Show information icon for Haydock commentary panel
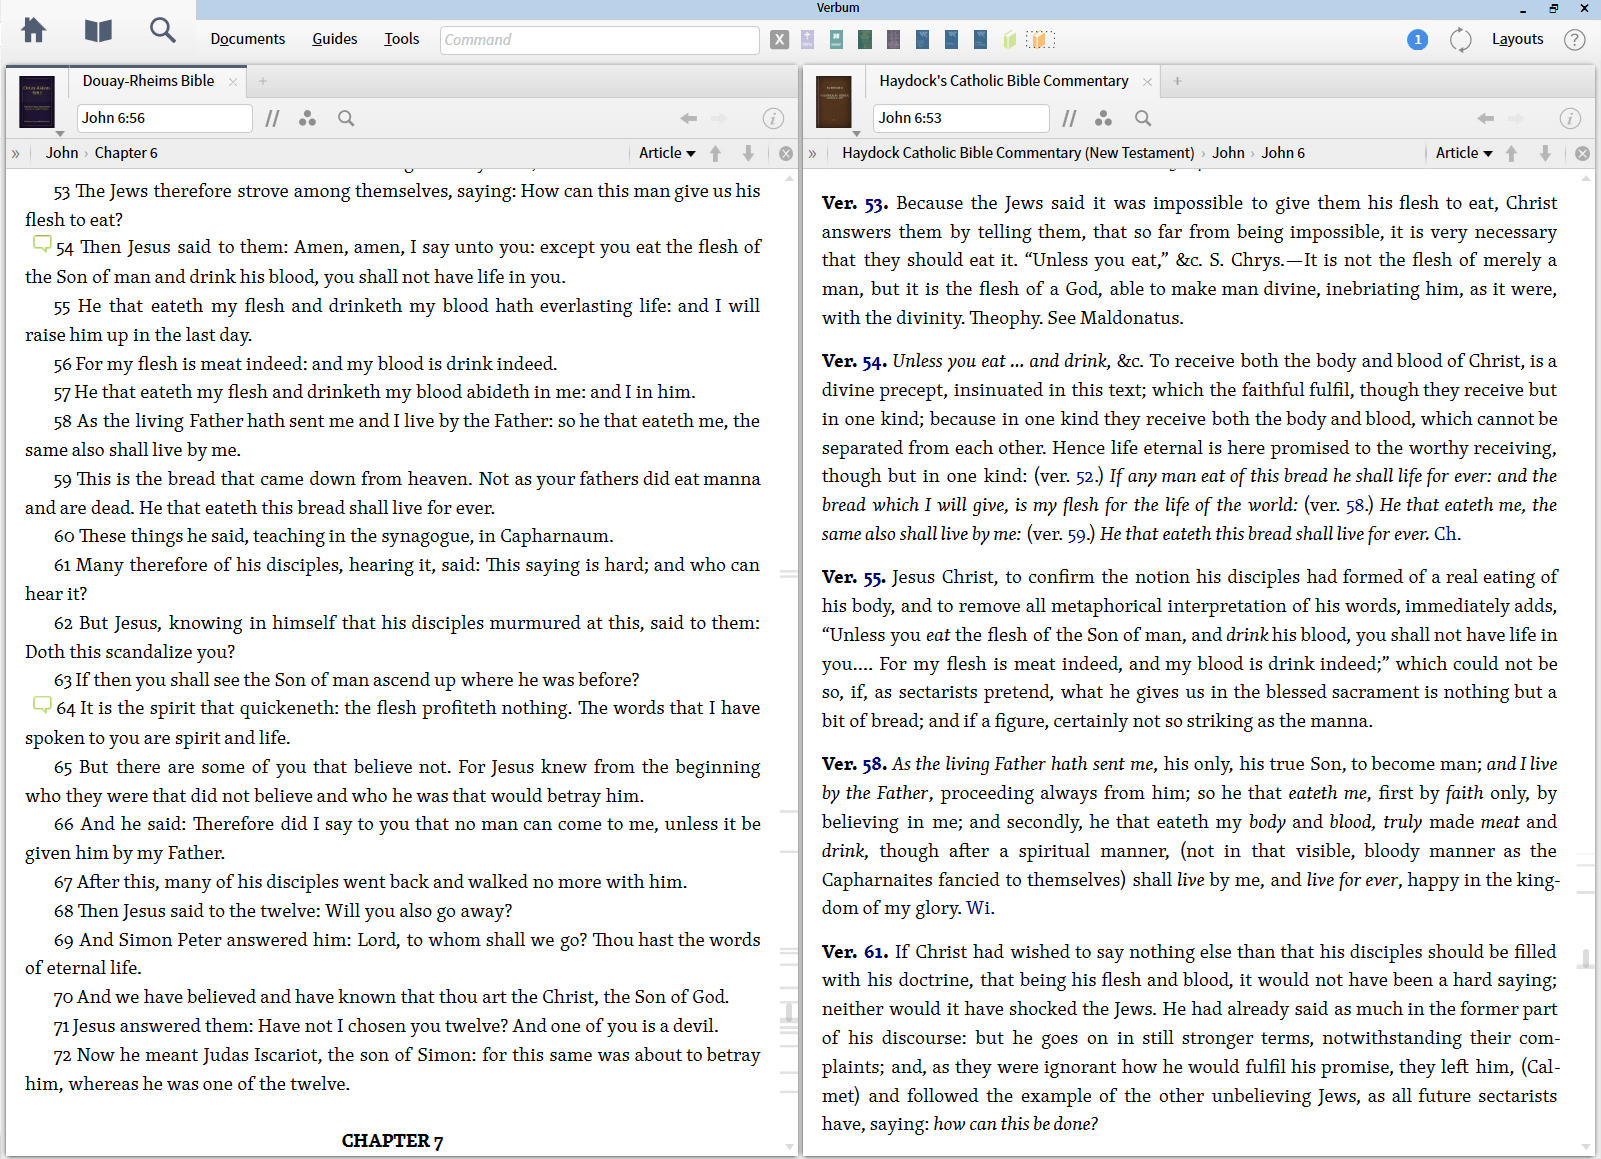 [x=1570, y=119]
